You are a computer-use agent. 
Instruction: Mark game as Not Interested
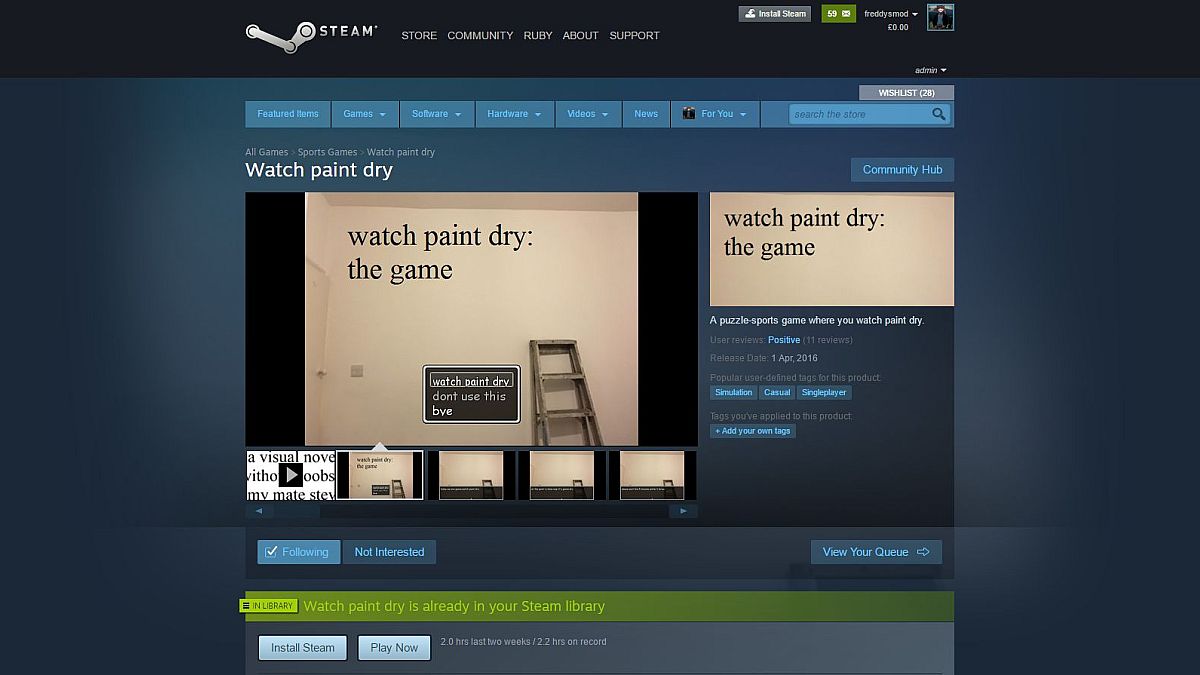389,552
